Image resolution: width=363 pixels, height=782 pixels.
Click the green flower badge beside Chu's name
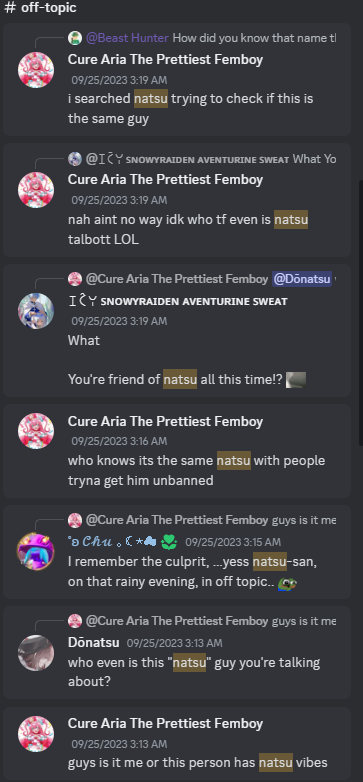tap(170, 542)
